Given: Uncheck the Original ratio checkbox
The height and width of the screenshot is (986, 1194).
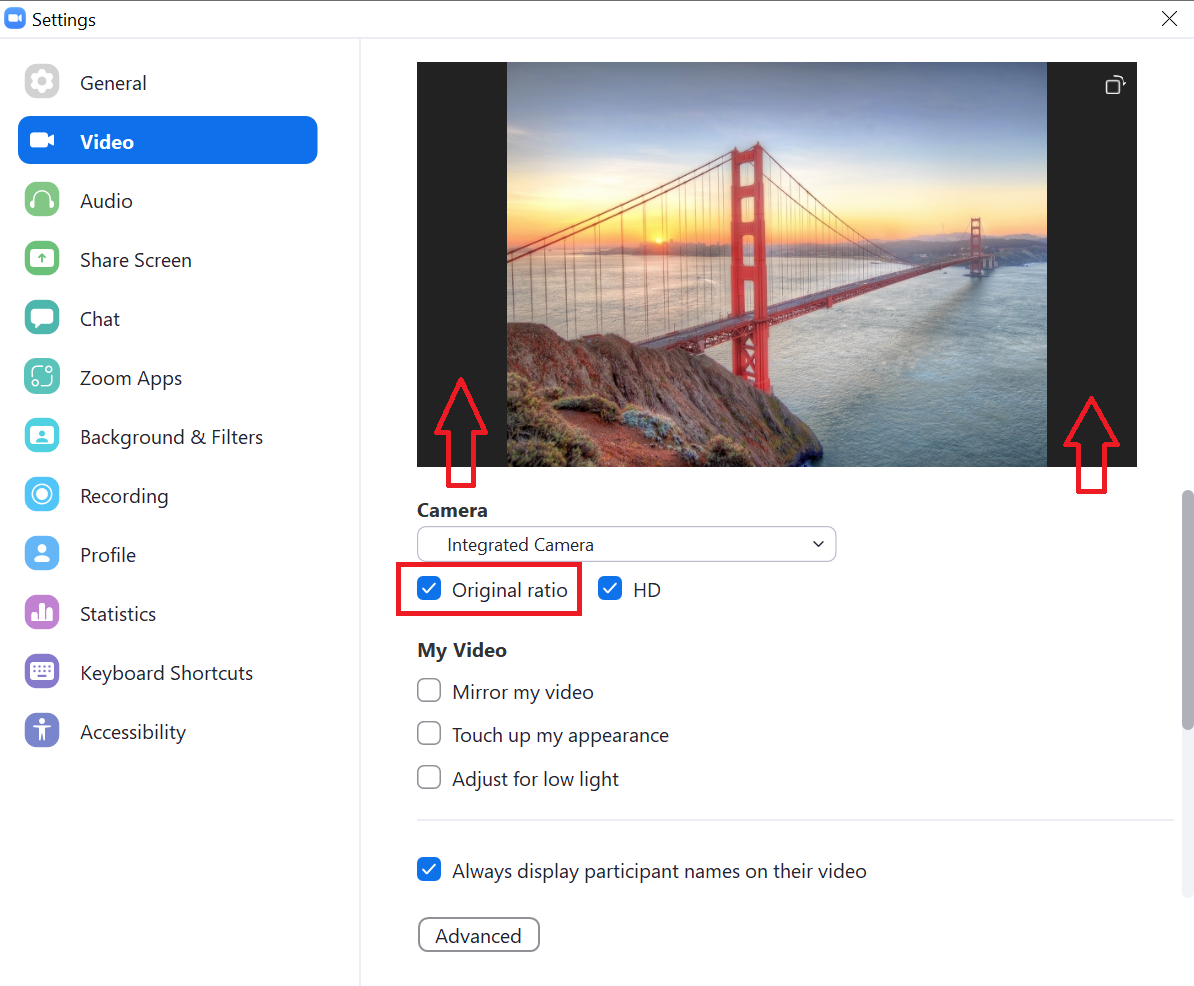Looking at the screenshot, I should coord(429,589).
